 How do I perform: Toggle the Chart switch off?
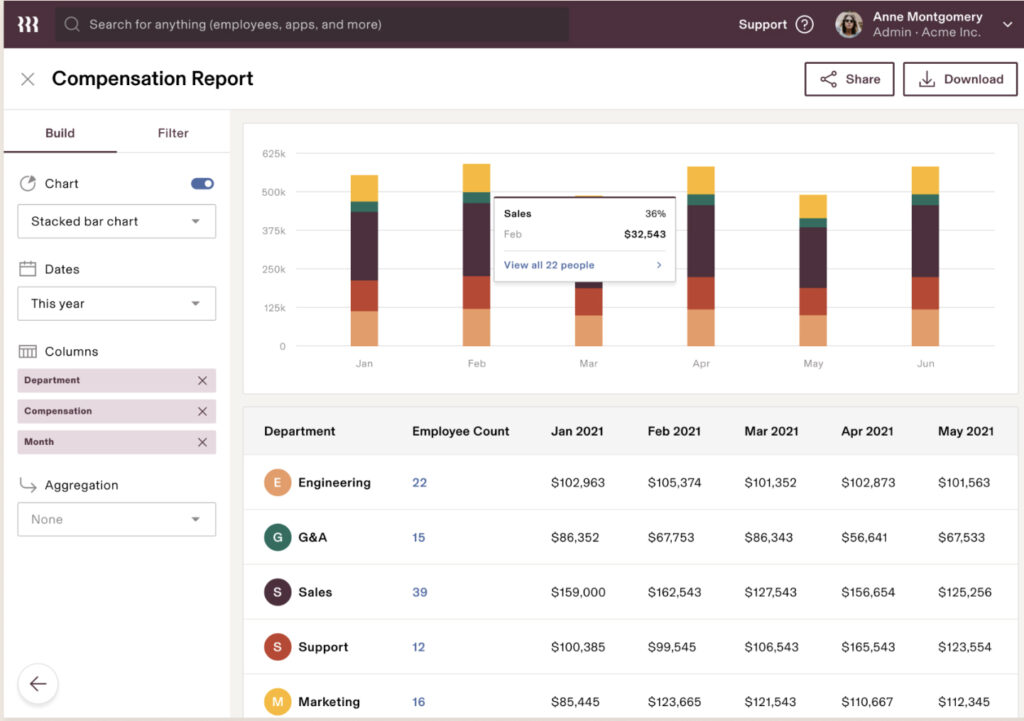[202, 183]
